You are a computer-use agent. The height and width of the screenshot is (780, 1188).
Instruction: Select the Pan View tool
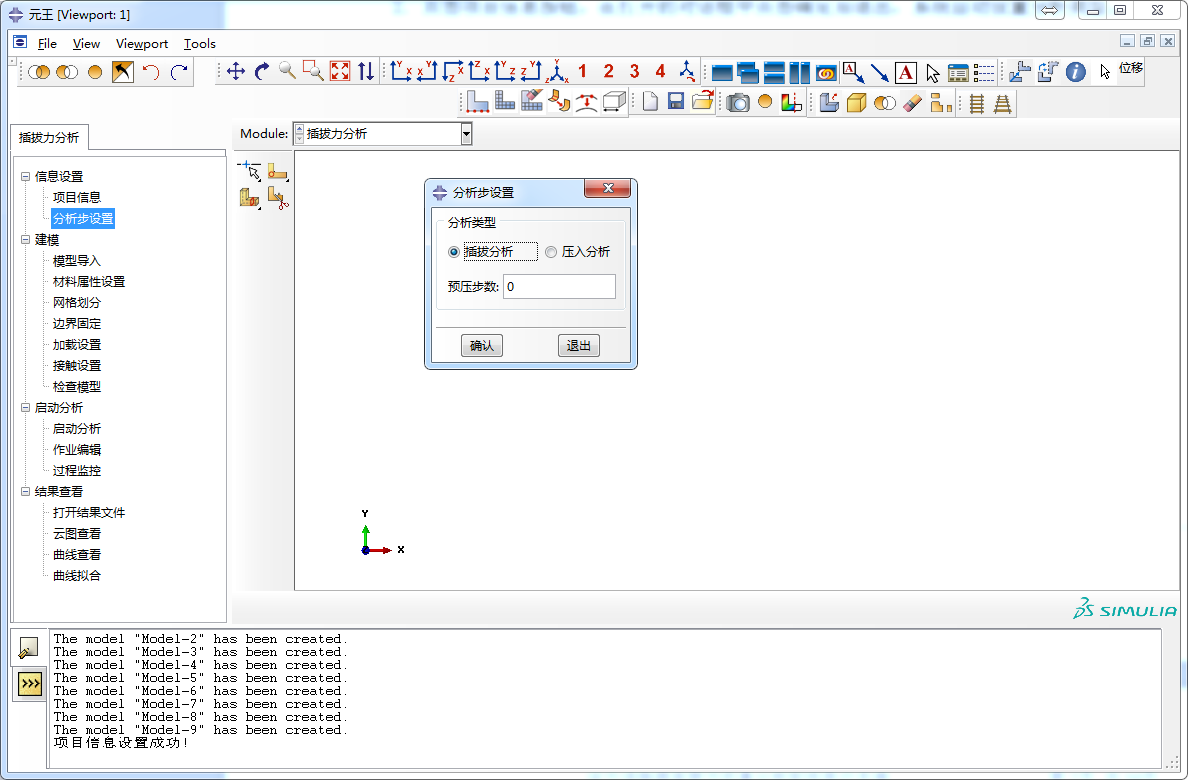tap(236, 71)
